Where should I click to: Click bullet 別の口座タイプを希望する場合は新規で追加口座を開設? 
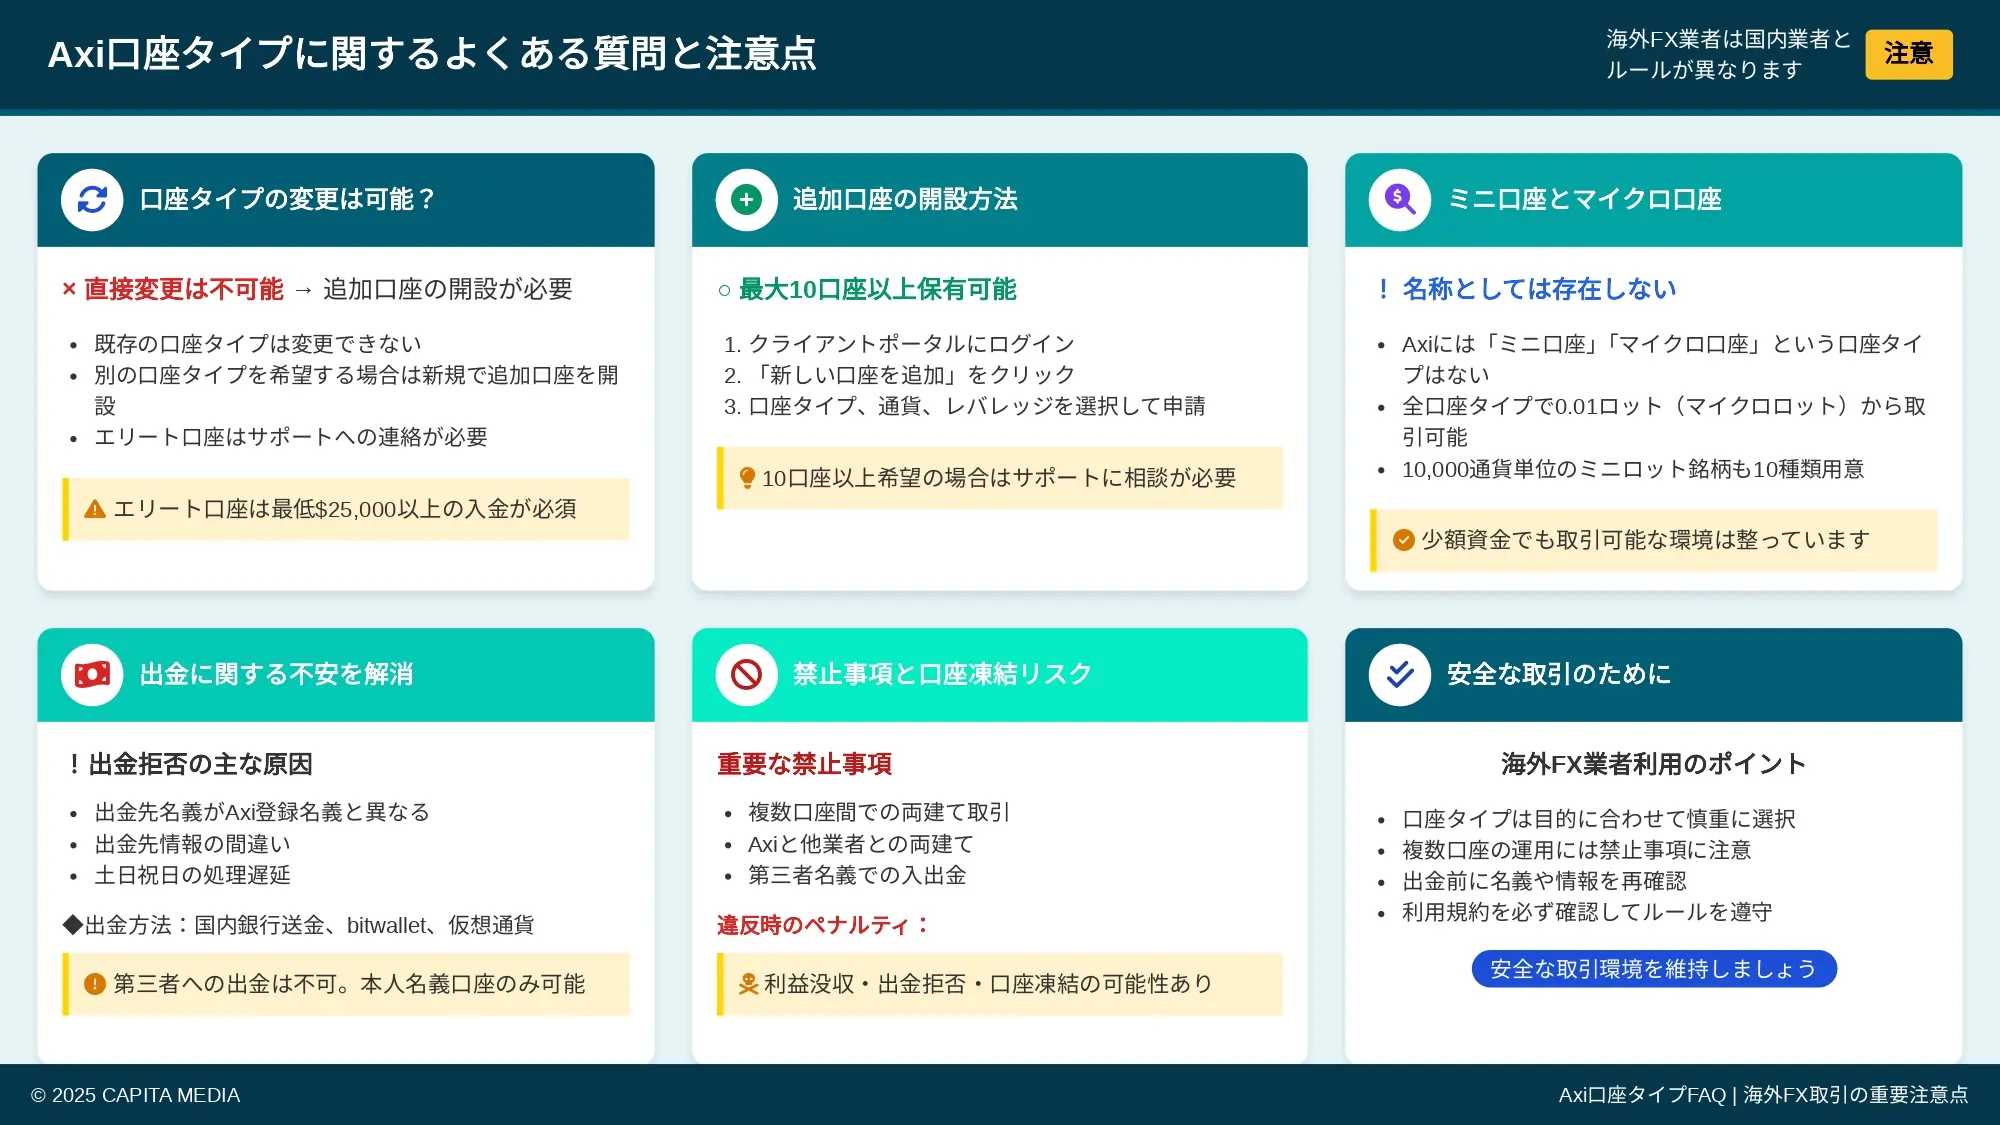pyautogui.click(x=356, y=390)
